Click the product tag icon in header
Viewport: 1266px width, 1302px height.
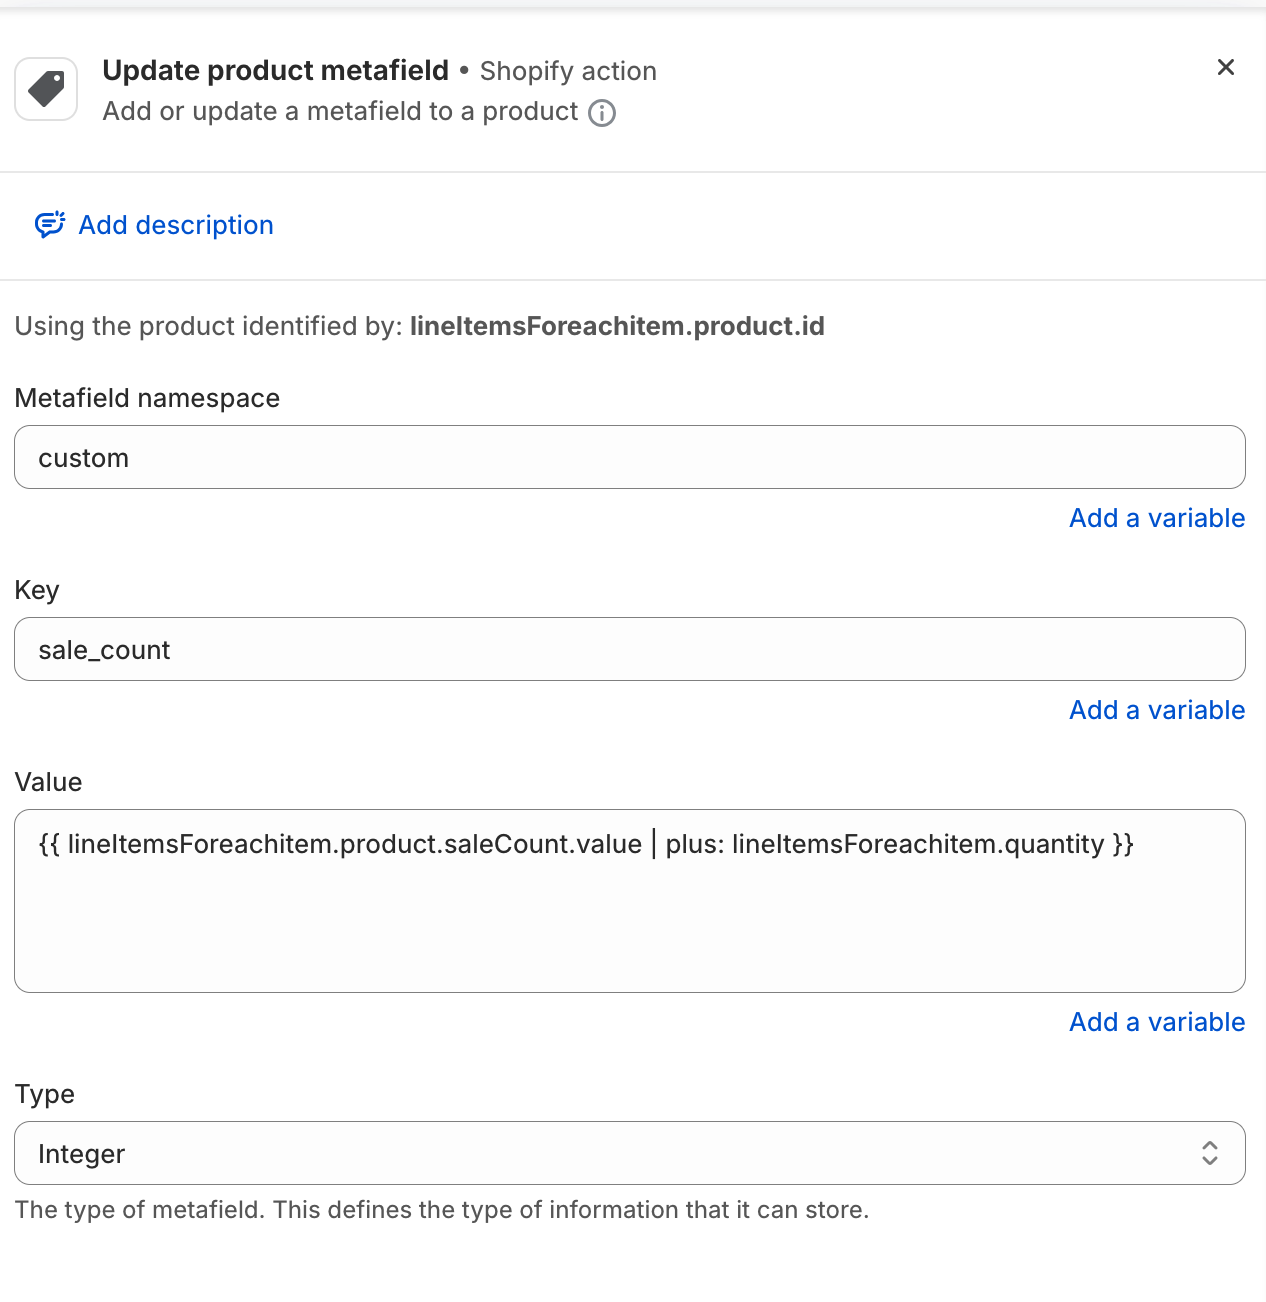[46, 89]
